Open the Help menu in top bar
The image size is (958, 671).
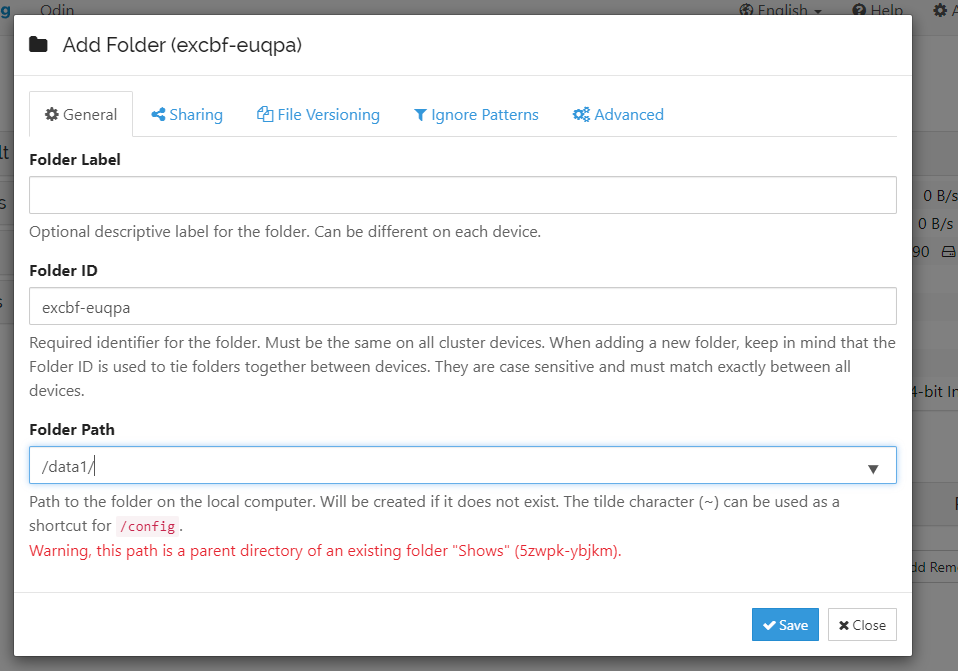877,10
